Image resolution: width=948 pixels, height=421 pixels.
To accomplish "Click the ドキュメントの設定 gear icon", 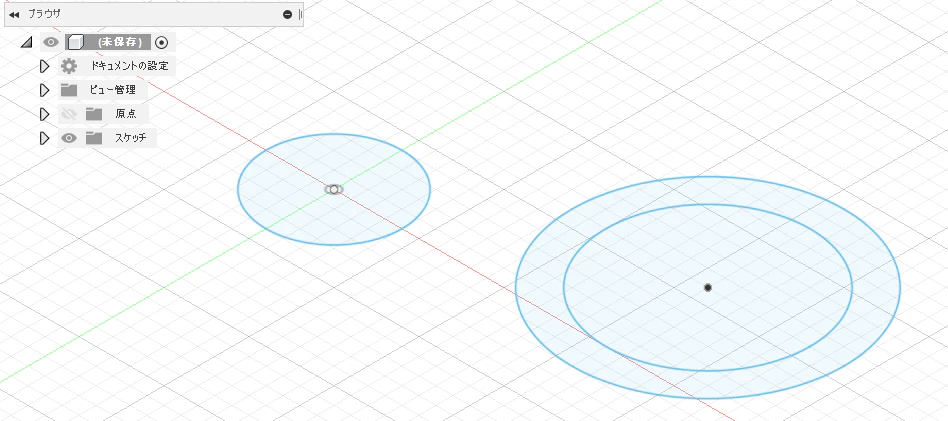I will (x=69, y=66).
